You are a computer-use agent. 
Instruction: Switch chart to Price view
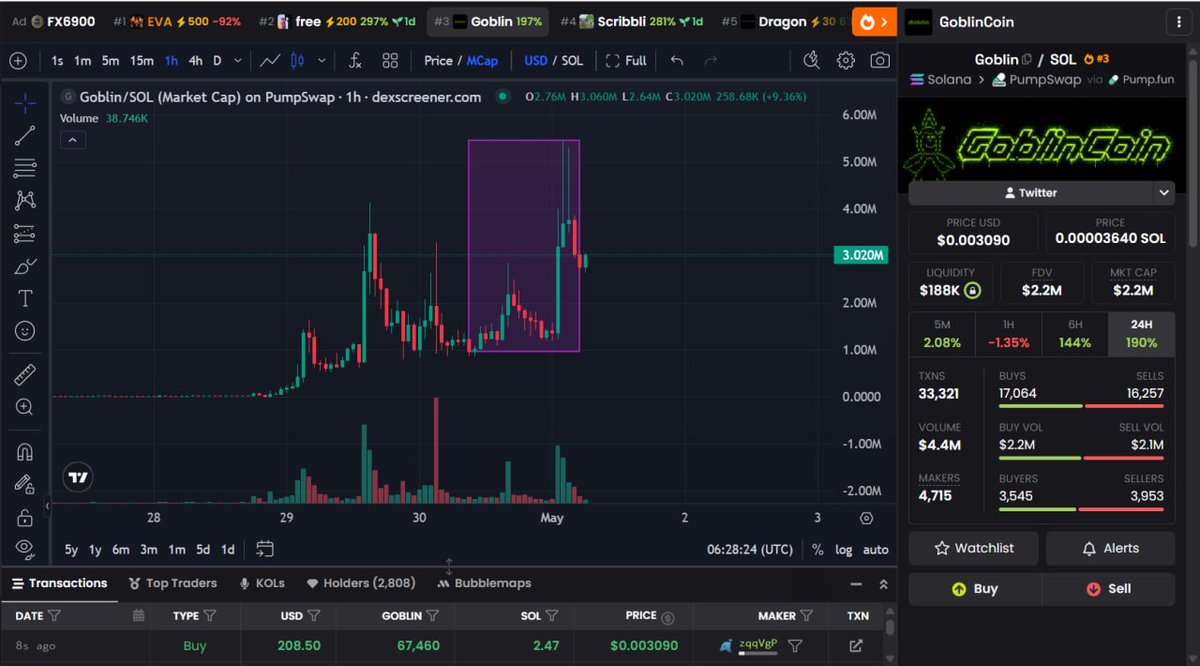point(438,60)
